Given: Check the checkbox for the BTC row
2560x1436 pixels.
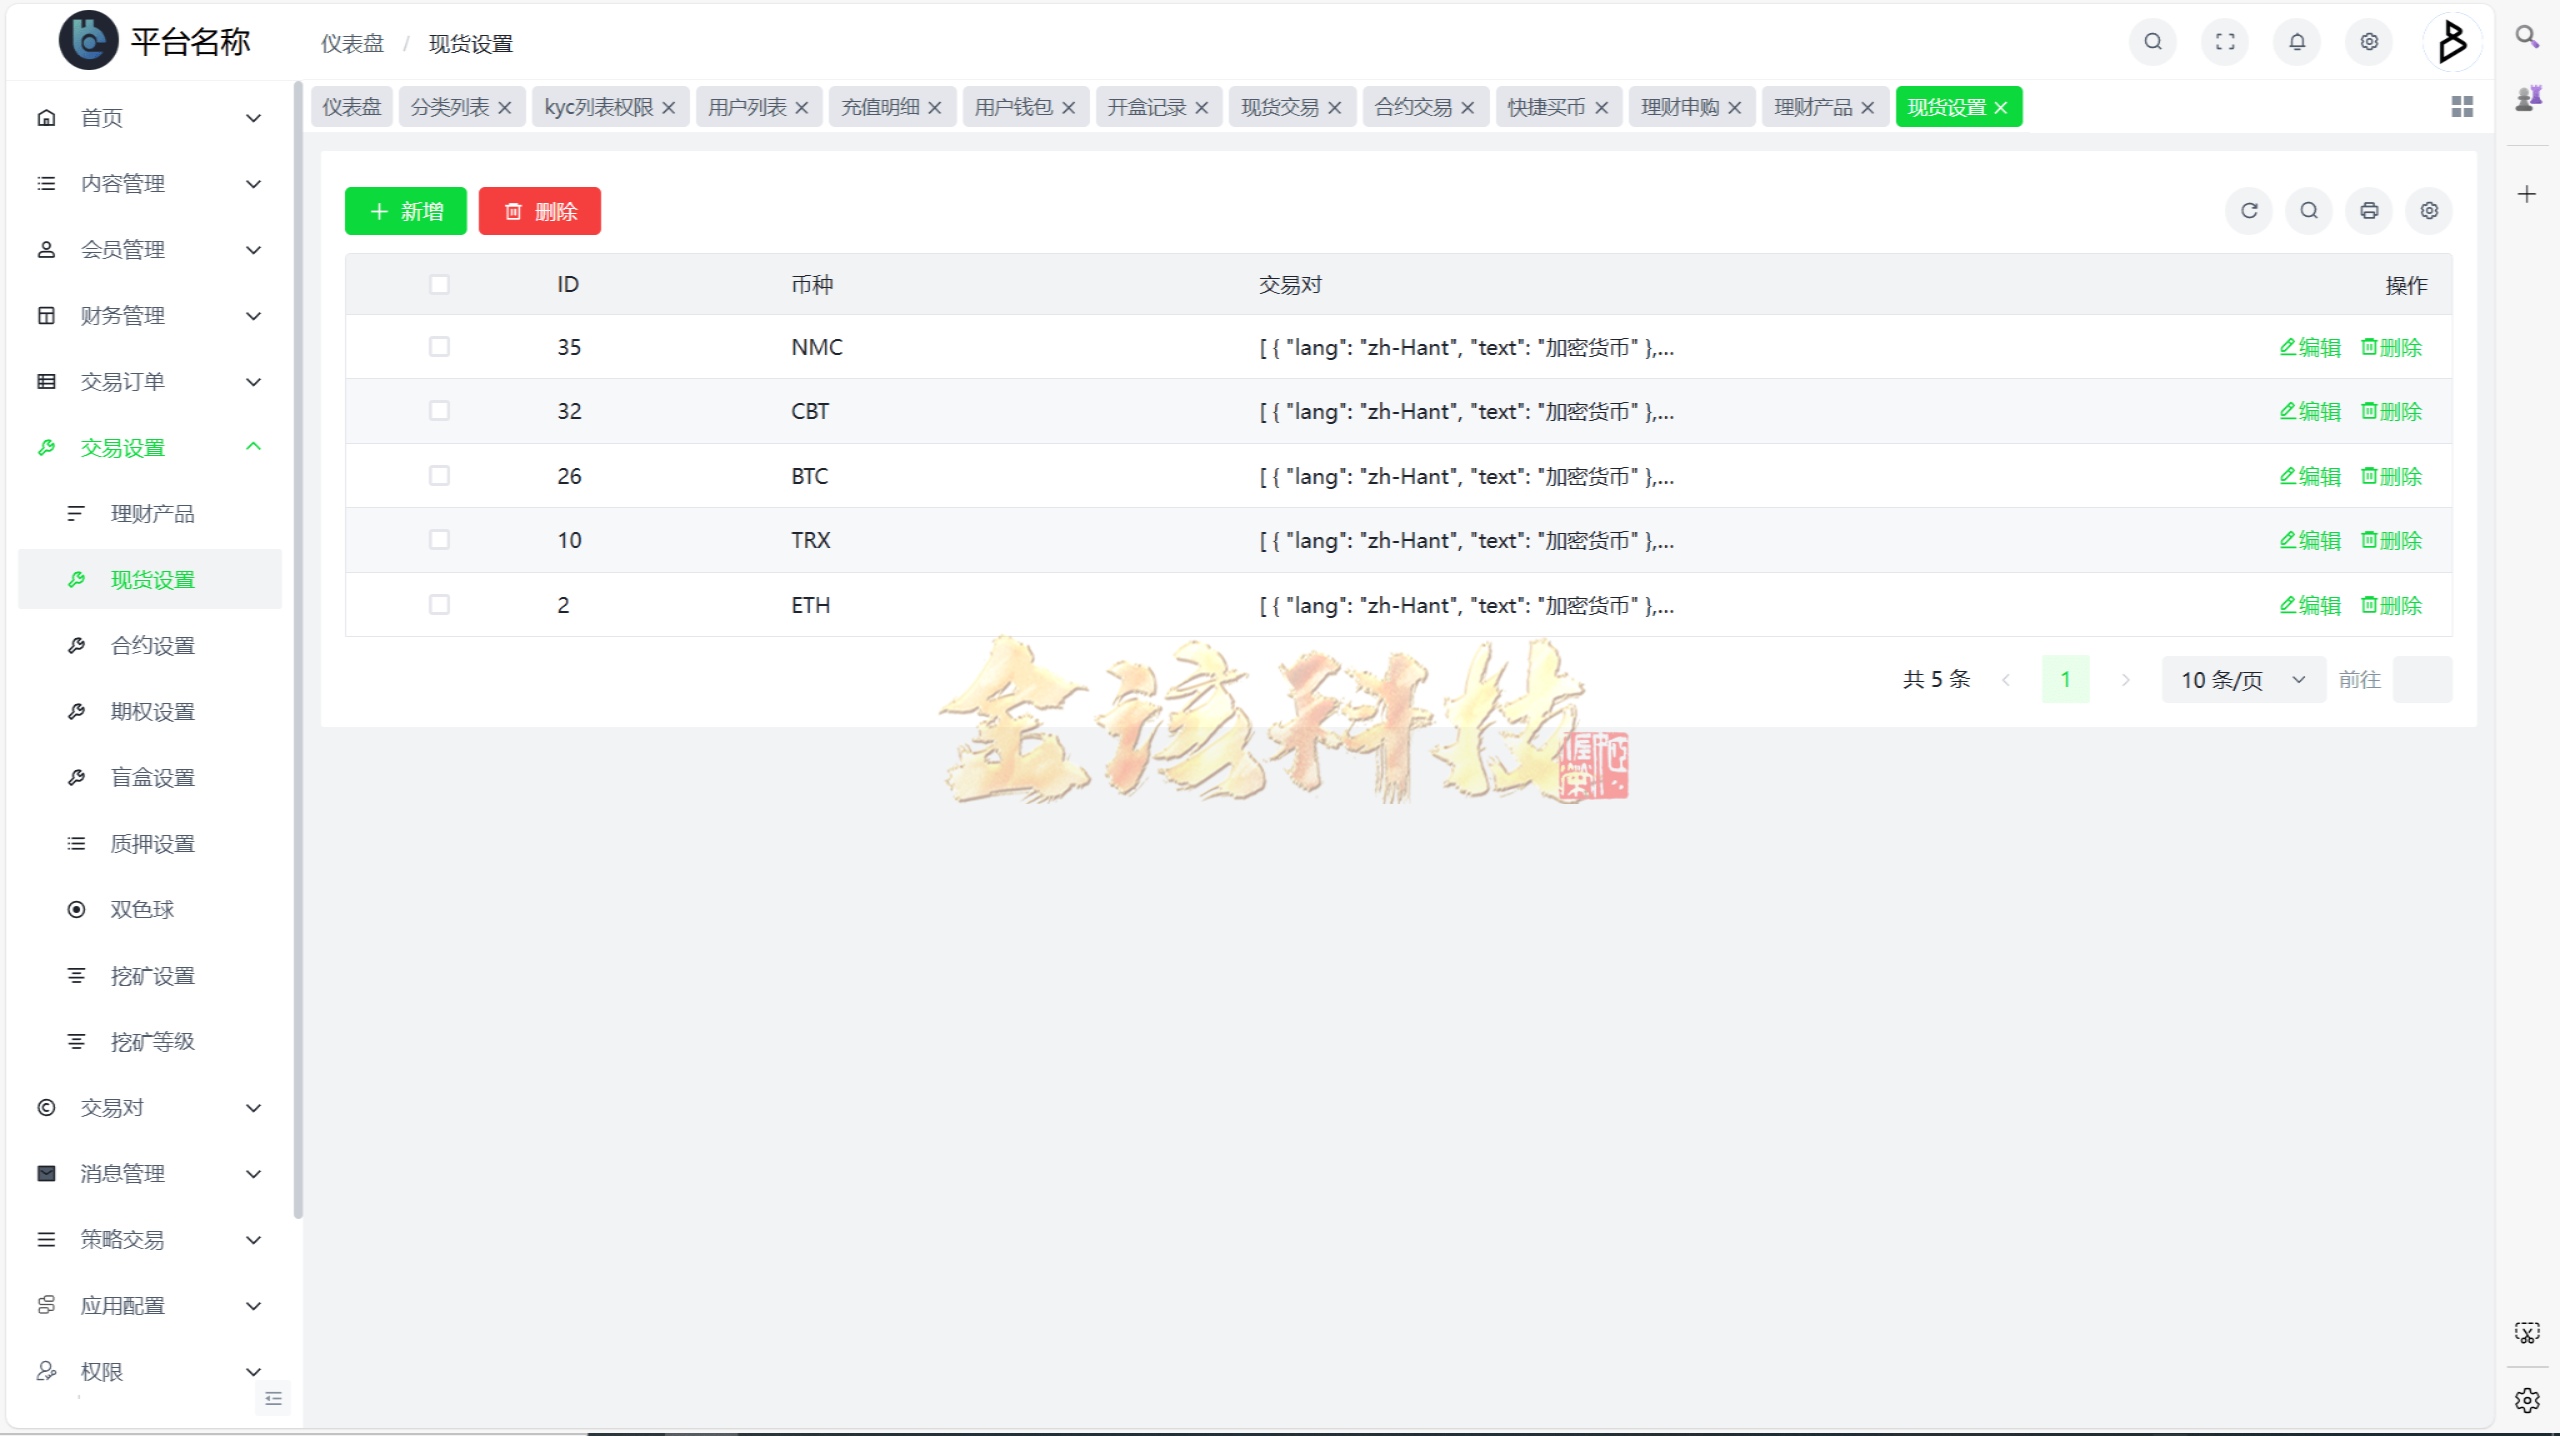Looking at the screenshot, I should point(440,476).
